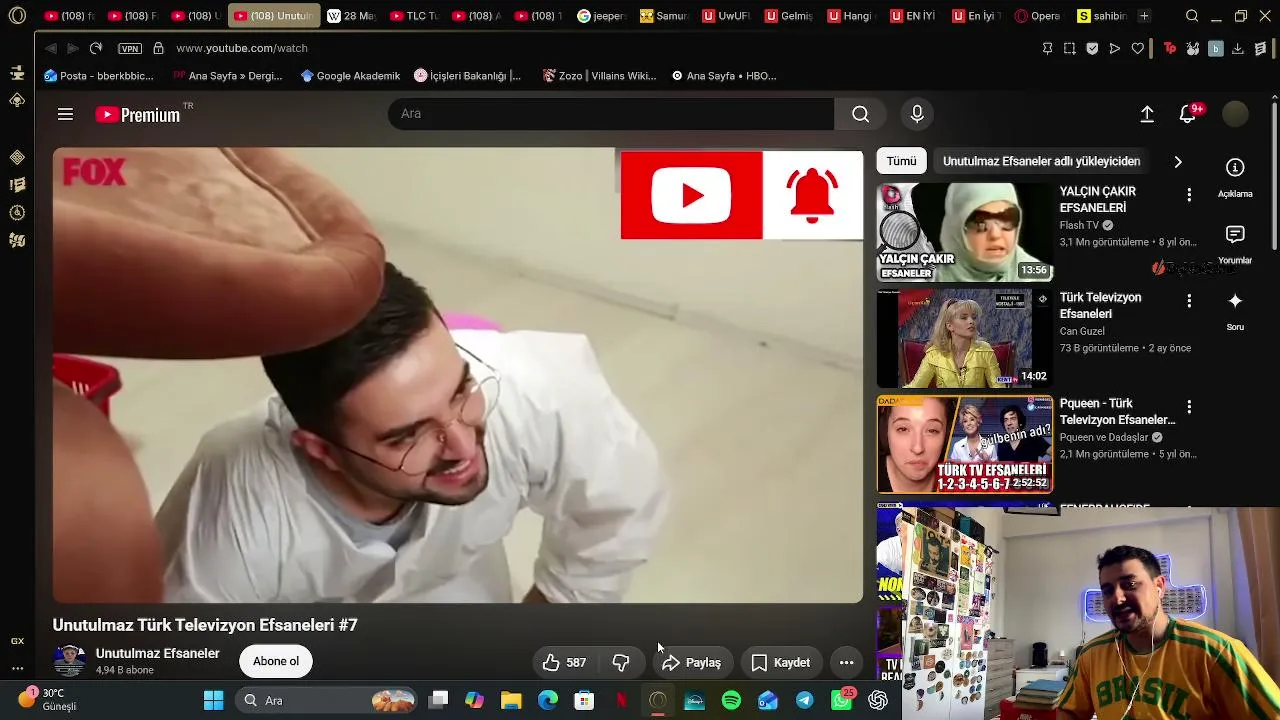This screenshot has height=720, width=1280.
Task: Open Spotify from taskbar
Action: [731, 700]
